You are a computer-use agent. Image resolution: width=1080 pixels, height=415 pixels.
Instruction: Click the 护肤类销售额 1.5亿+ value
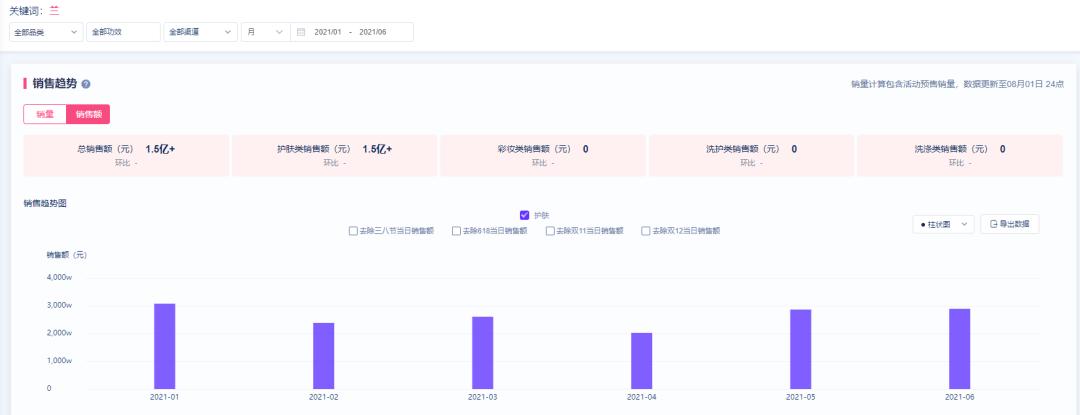point(377,149)
